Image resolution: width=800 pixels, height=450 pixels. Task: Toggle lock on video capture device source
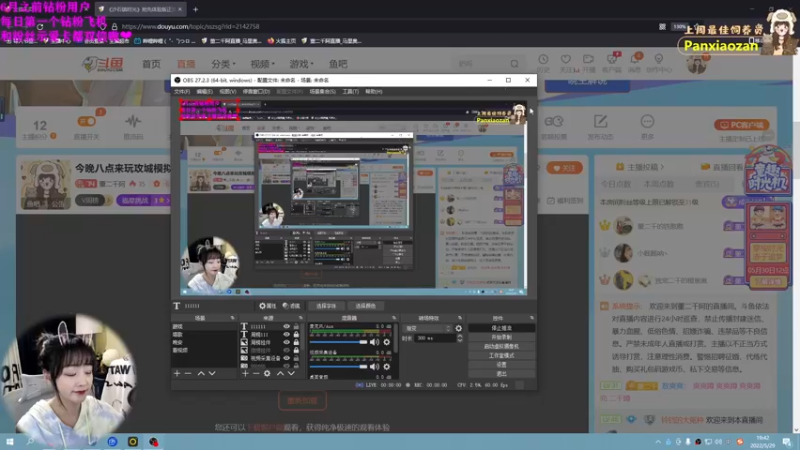click(x=296, y=358)
